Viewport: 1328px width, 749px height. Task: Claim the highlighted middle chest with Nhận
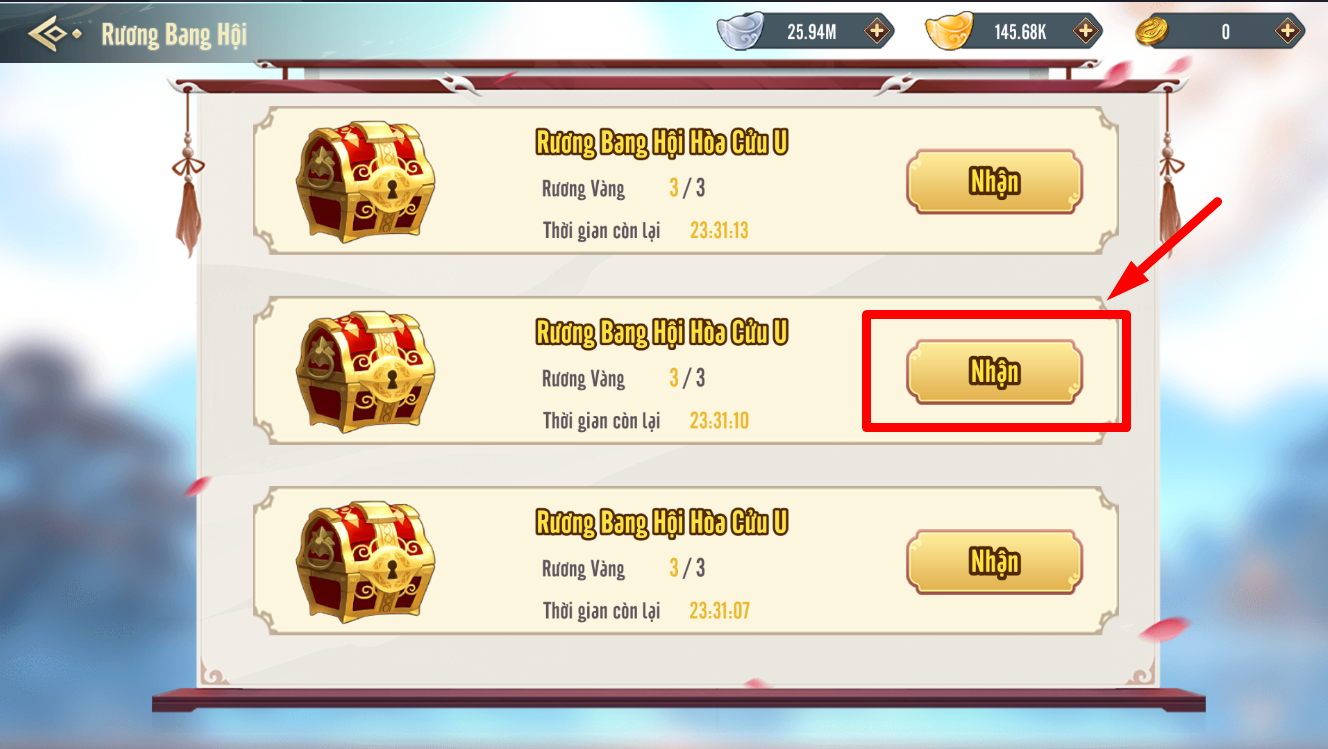click(994, 372)
